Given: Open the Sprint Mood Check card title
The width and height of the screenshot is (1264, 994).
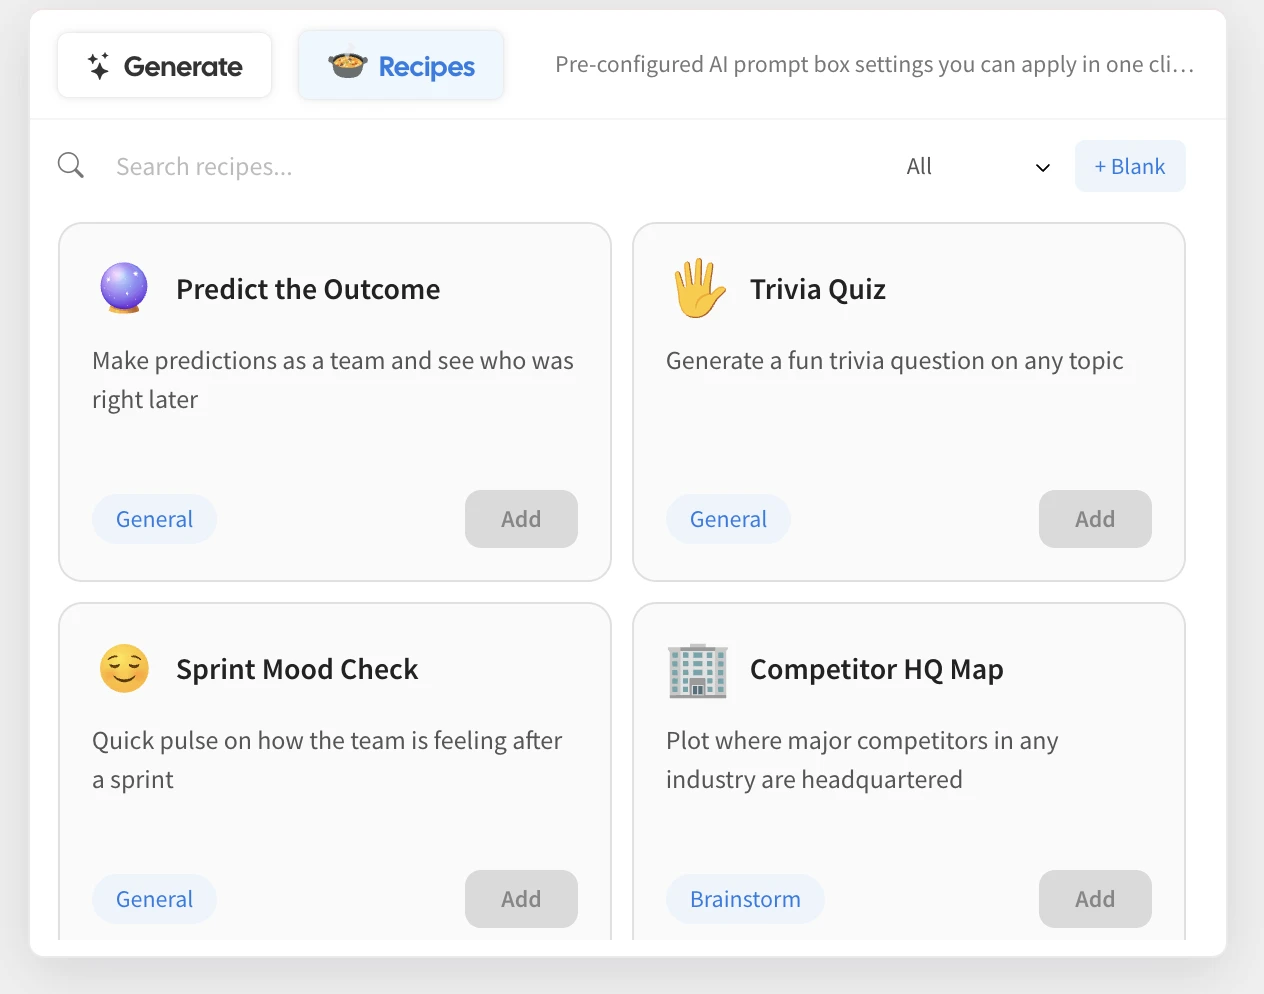Looking at the screenshot, I should pos(297,669).
